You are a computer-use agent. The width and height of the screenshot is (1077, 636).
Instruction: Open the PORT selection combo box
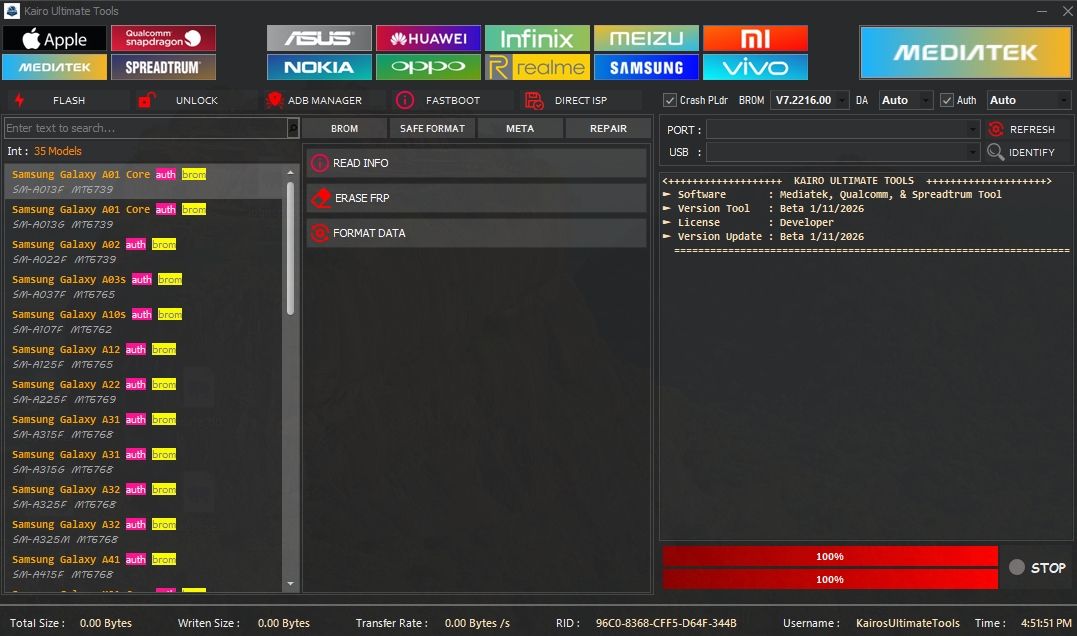[x=842, y=129]
